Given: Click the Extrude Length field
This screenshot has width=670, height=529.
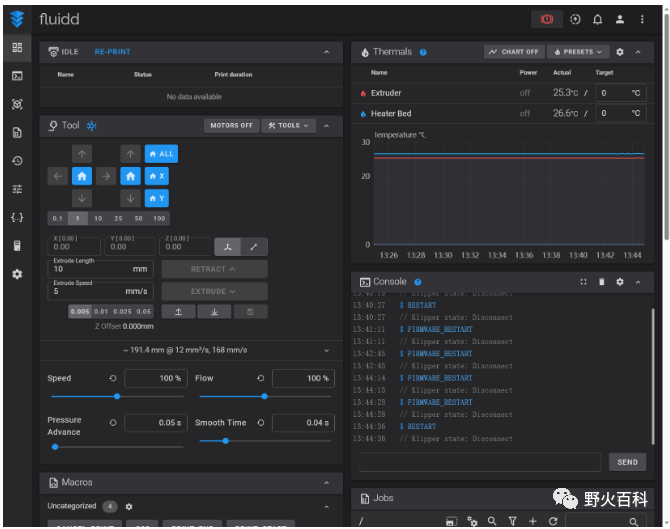Looking at the screenshot, I should pyautogui.click(x=100, y=269).
